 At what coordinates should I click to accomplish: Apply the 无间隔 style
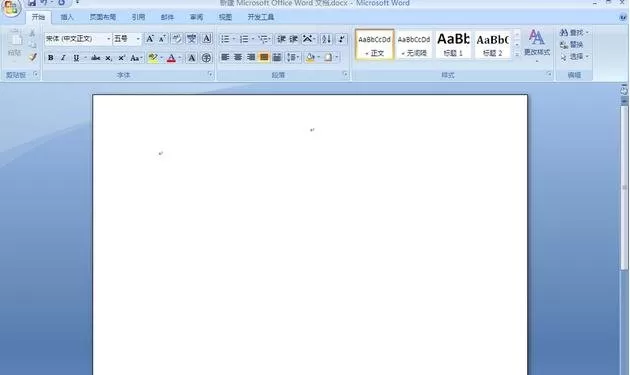click(414, 45)
